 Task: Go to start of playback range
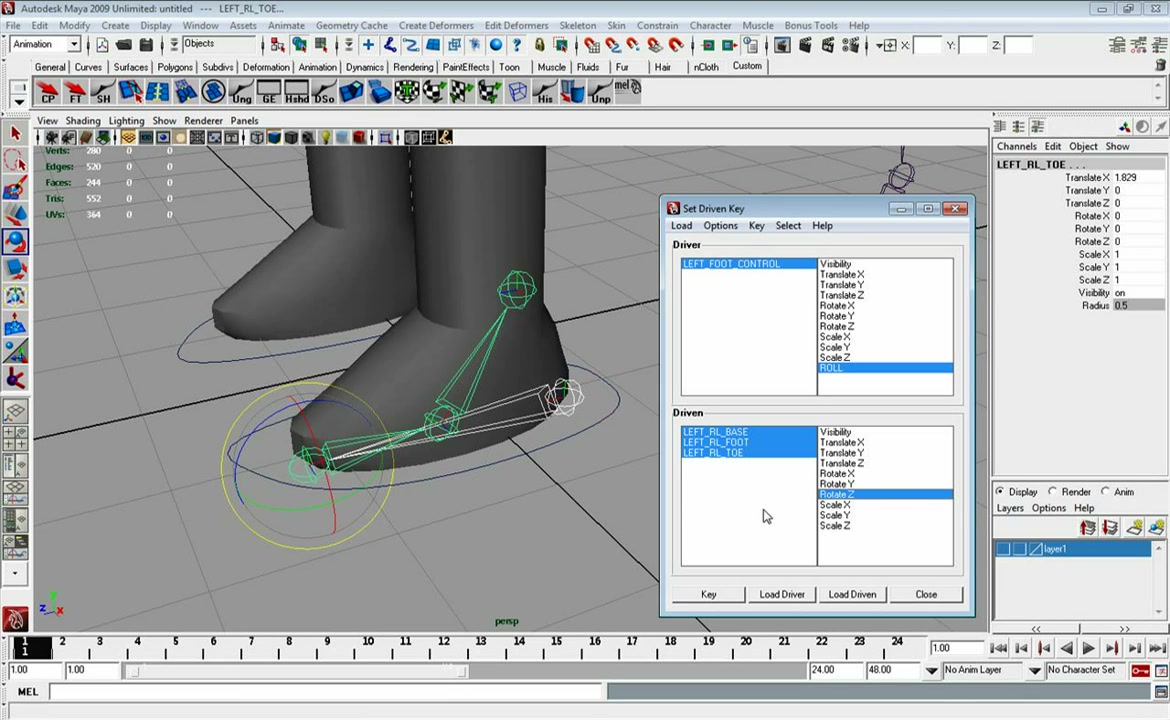click(998, 648)
